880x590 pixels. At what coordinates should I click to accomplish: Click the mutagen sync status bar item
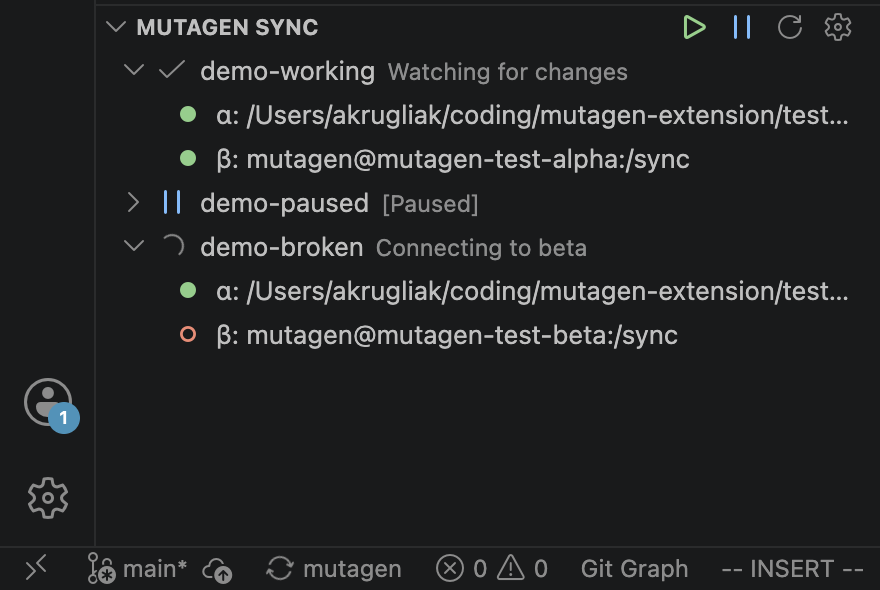[334, 569]
